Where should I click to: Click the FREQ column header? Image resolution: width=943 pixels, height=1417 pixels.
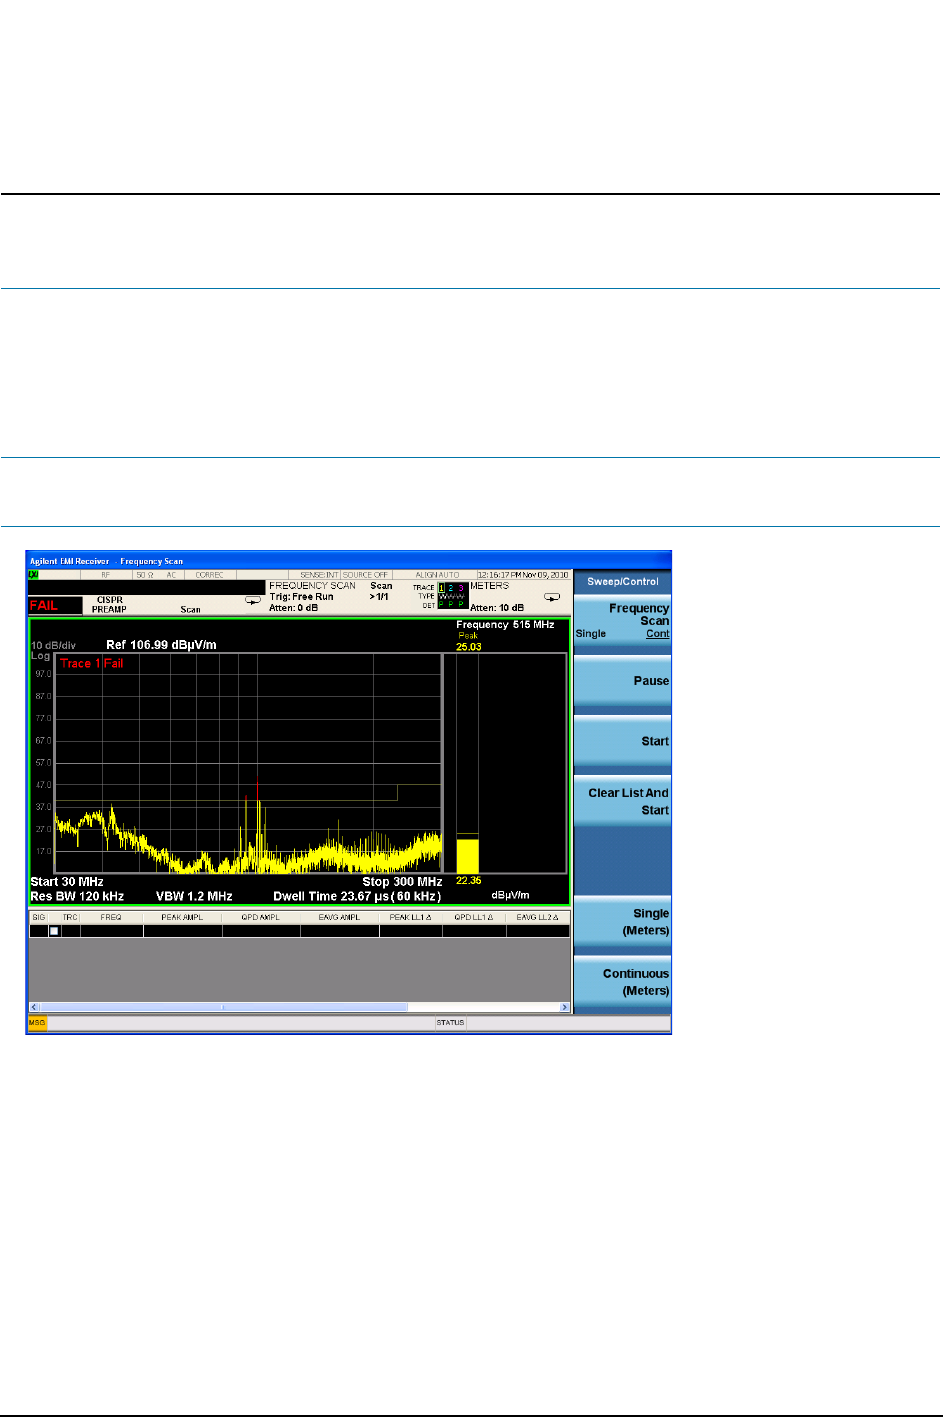point(111,917)
